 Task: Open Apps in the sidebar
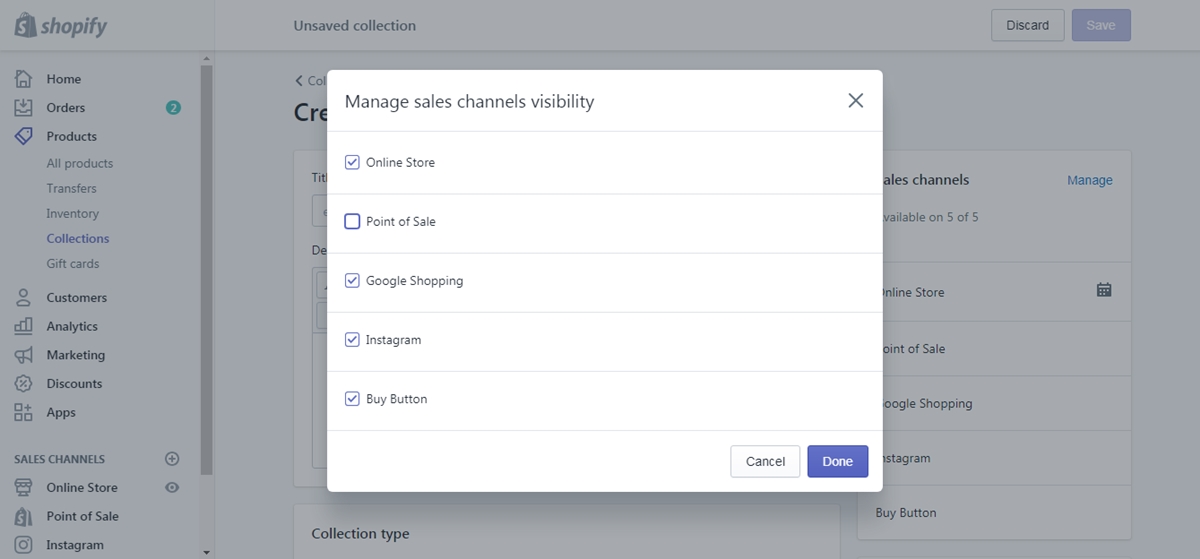point(61,412)
